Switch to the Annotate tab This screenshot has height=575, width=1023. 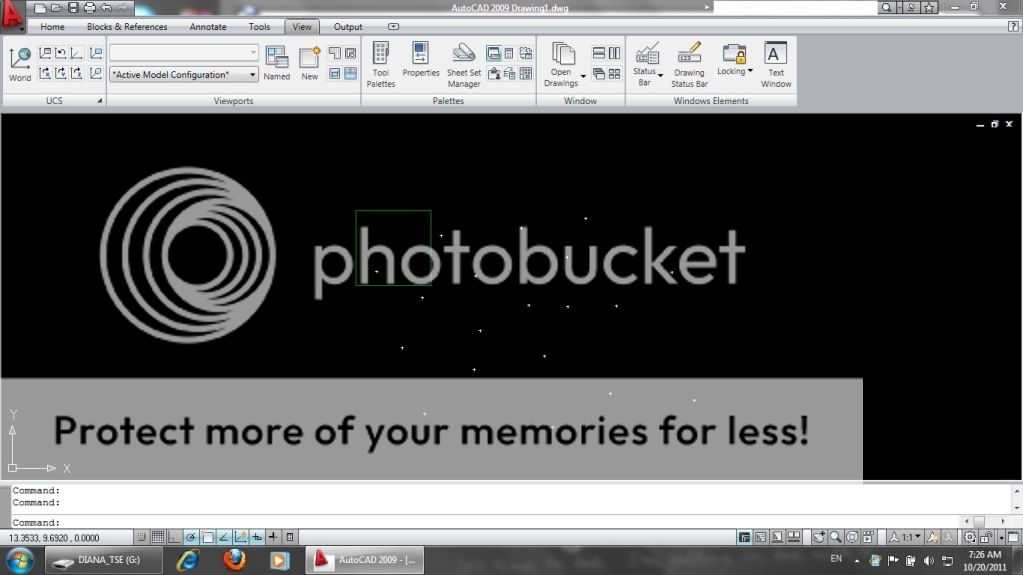tap(208, 27)
